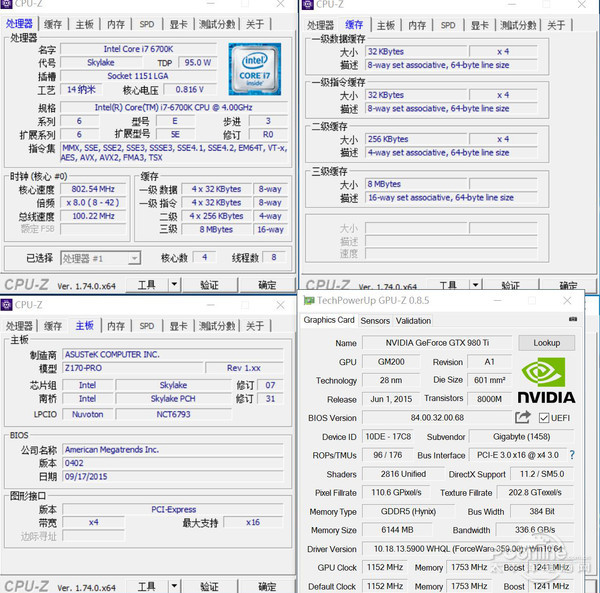This screenshot has width=600, height=593.
Task: Click the Lookup button in GPU-Z
Action: pyautogui.click(x=546, y=343)
